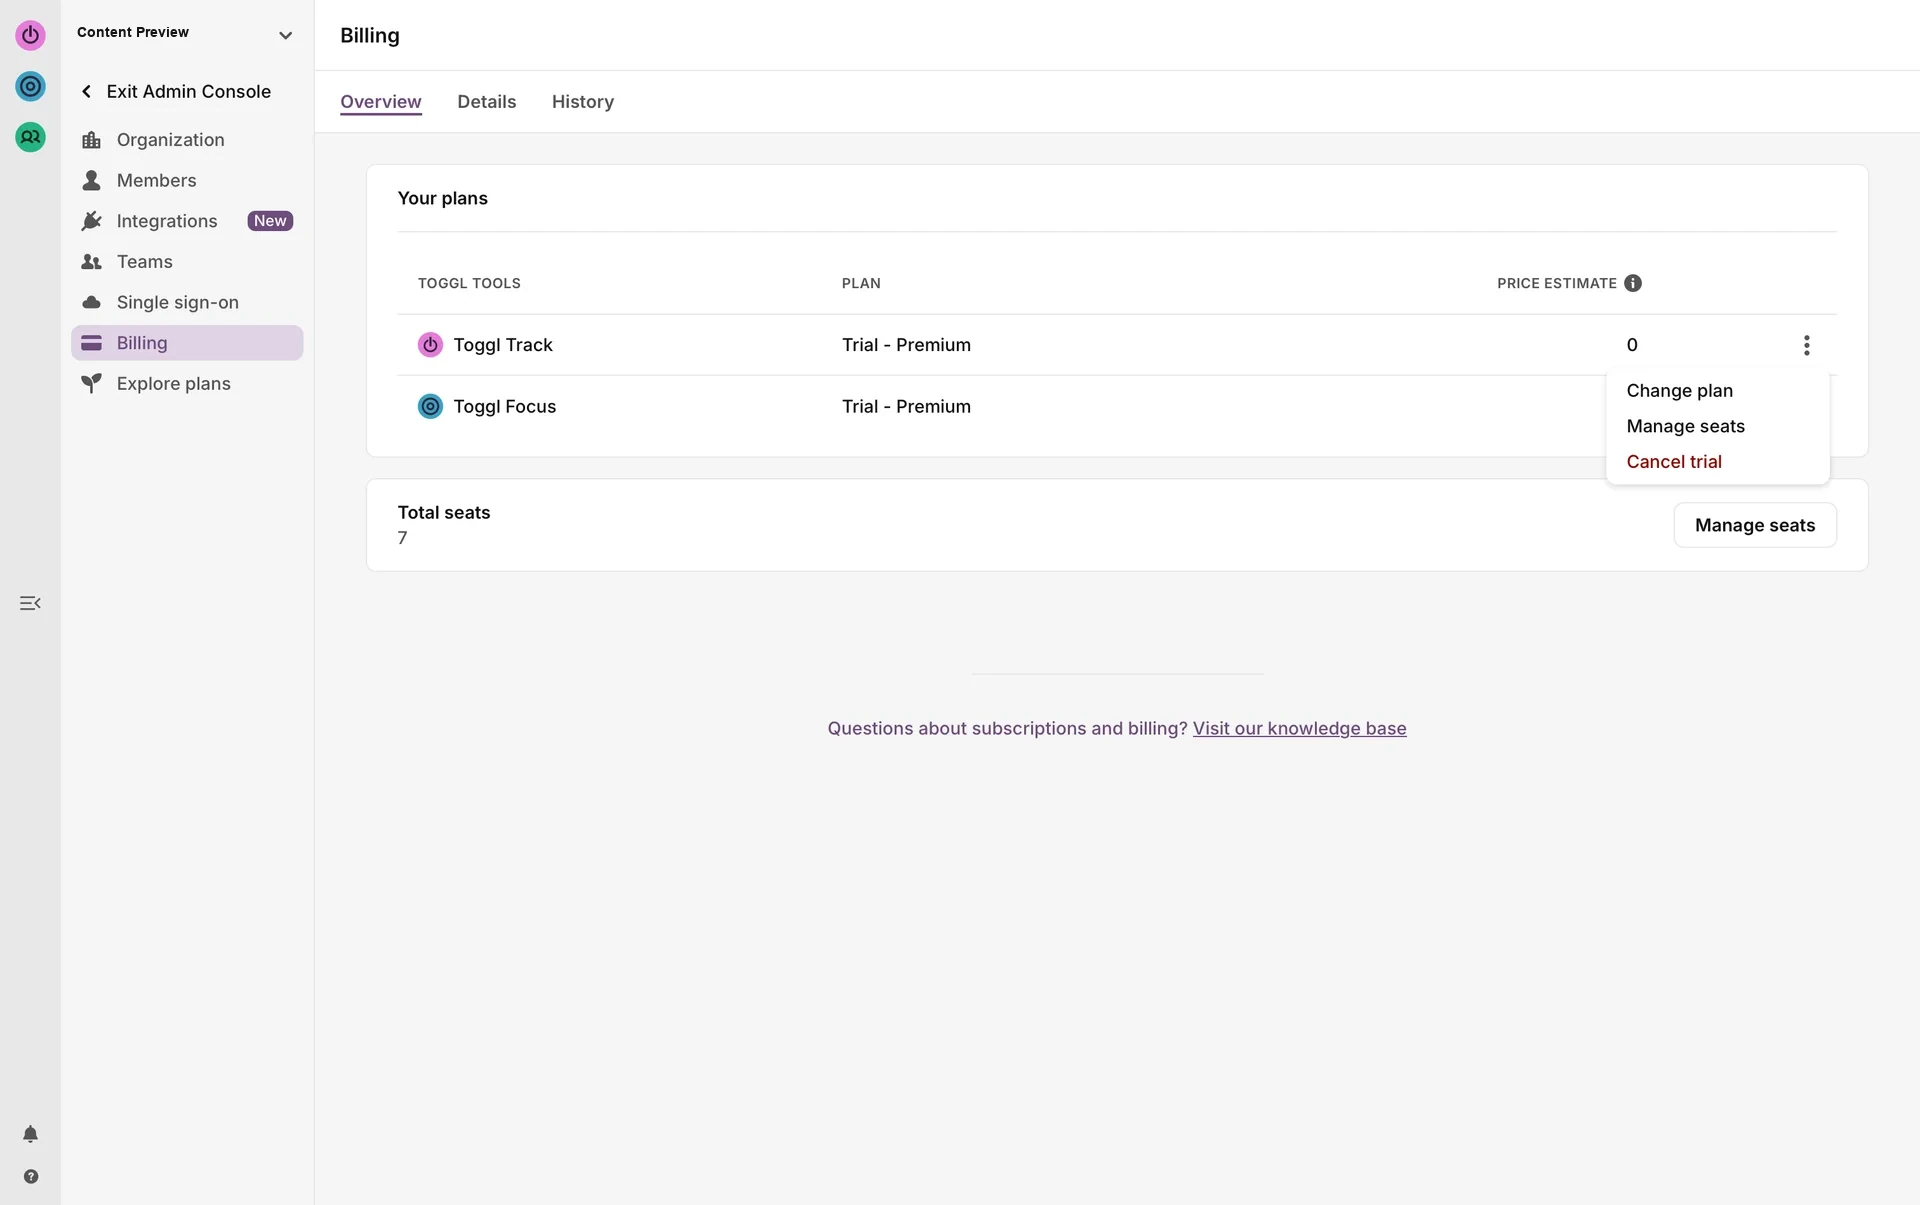1920x1205 pixels.
Task: Switch to the Details tab
Action: (x=487, y=102)
